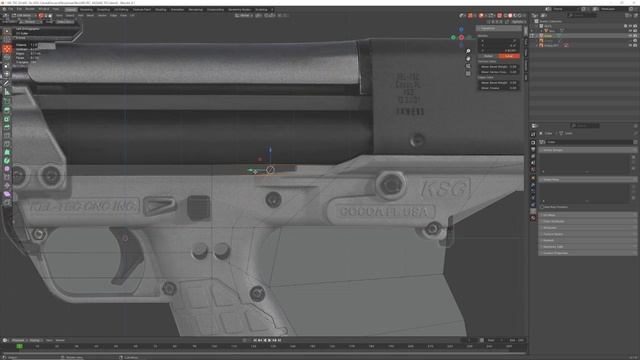Open Playback popover in timeline
Viewport: 640px width, 360px height.
point(18,340)
